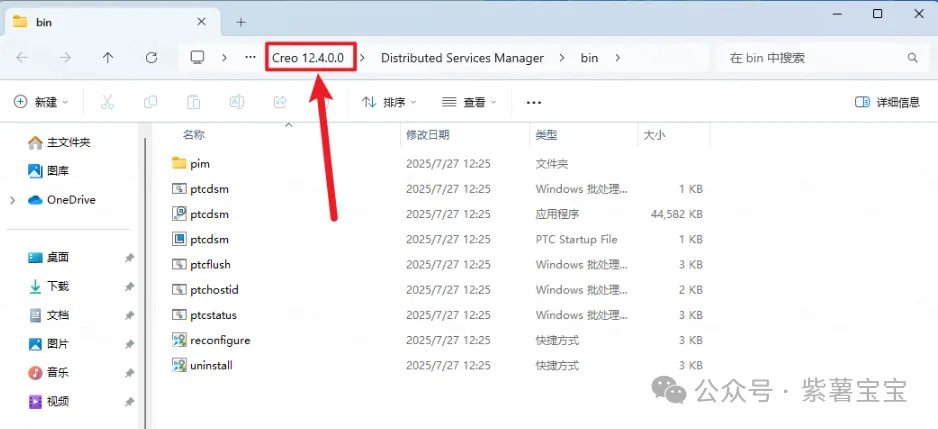
Task: Click the Cut scissors icon in toolbar
Action: (107, 102)
